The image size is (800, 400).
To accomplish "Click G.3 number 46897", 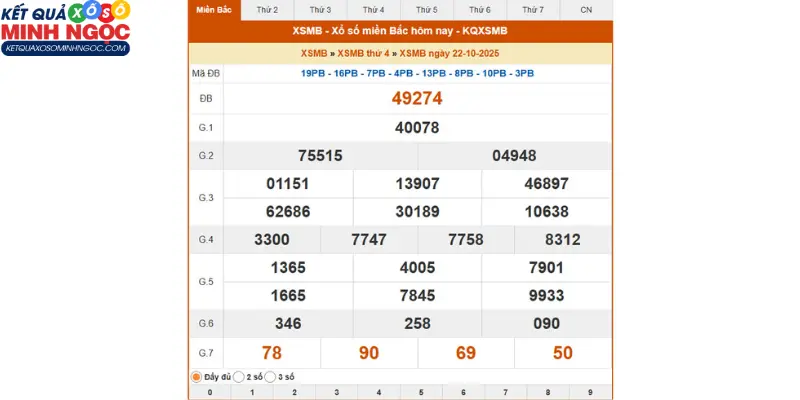I will click(546, 184).
